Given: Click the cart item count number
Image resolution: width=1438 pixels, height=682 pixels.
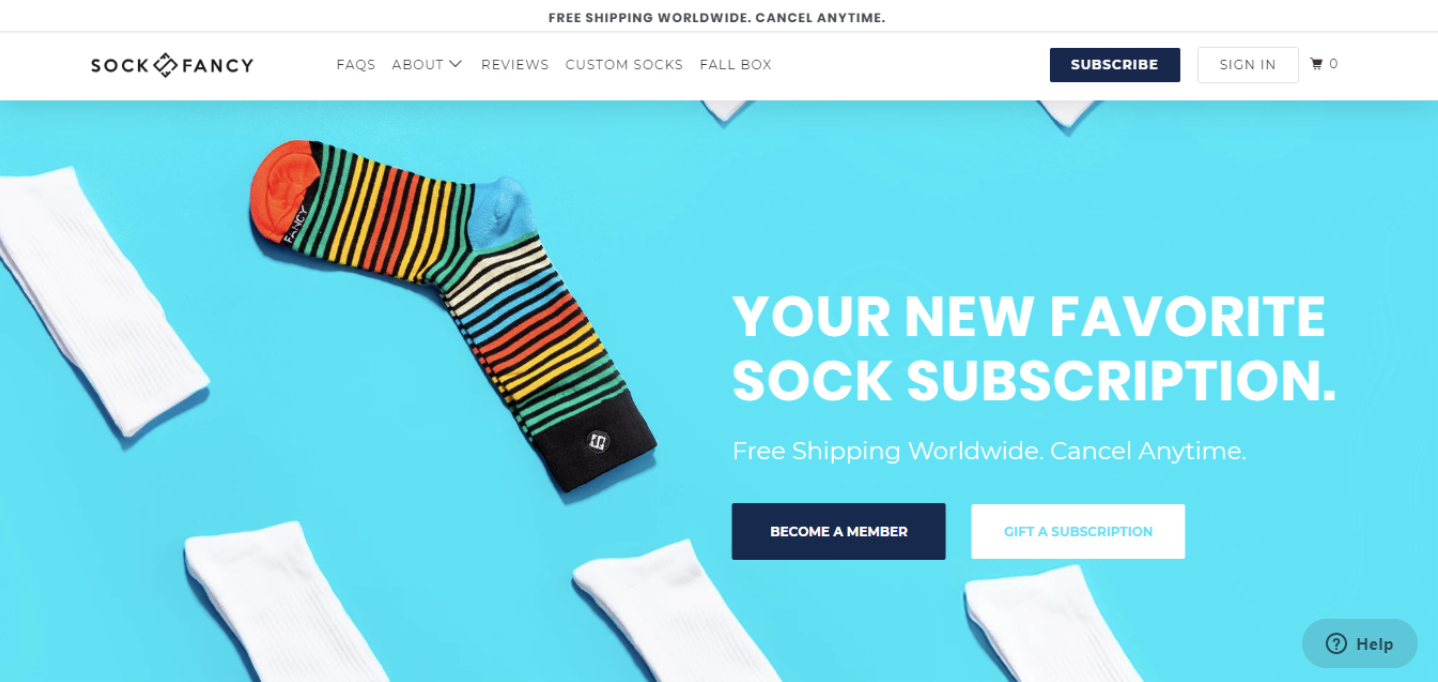Looking at the screenshot, I should (x=1334, y=64).
